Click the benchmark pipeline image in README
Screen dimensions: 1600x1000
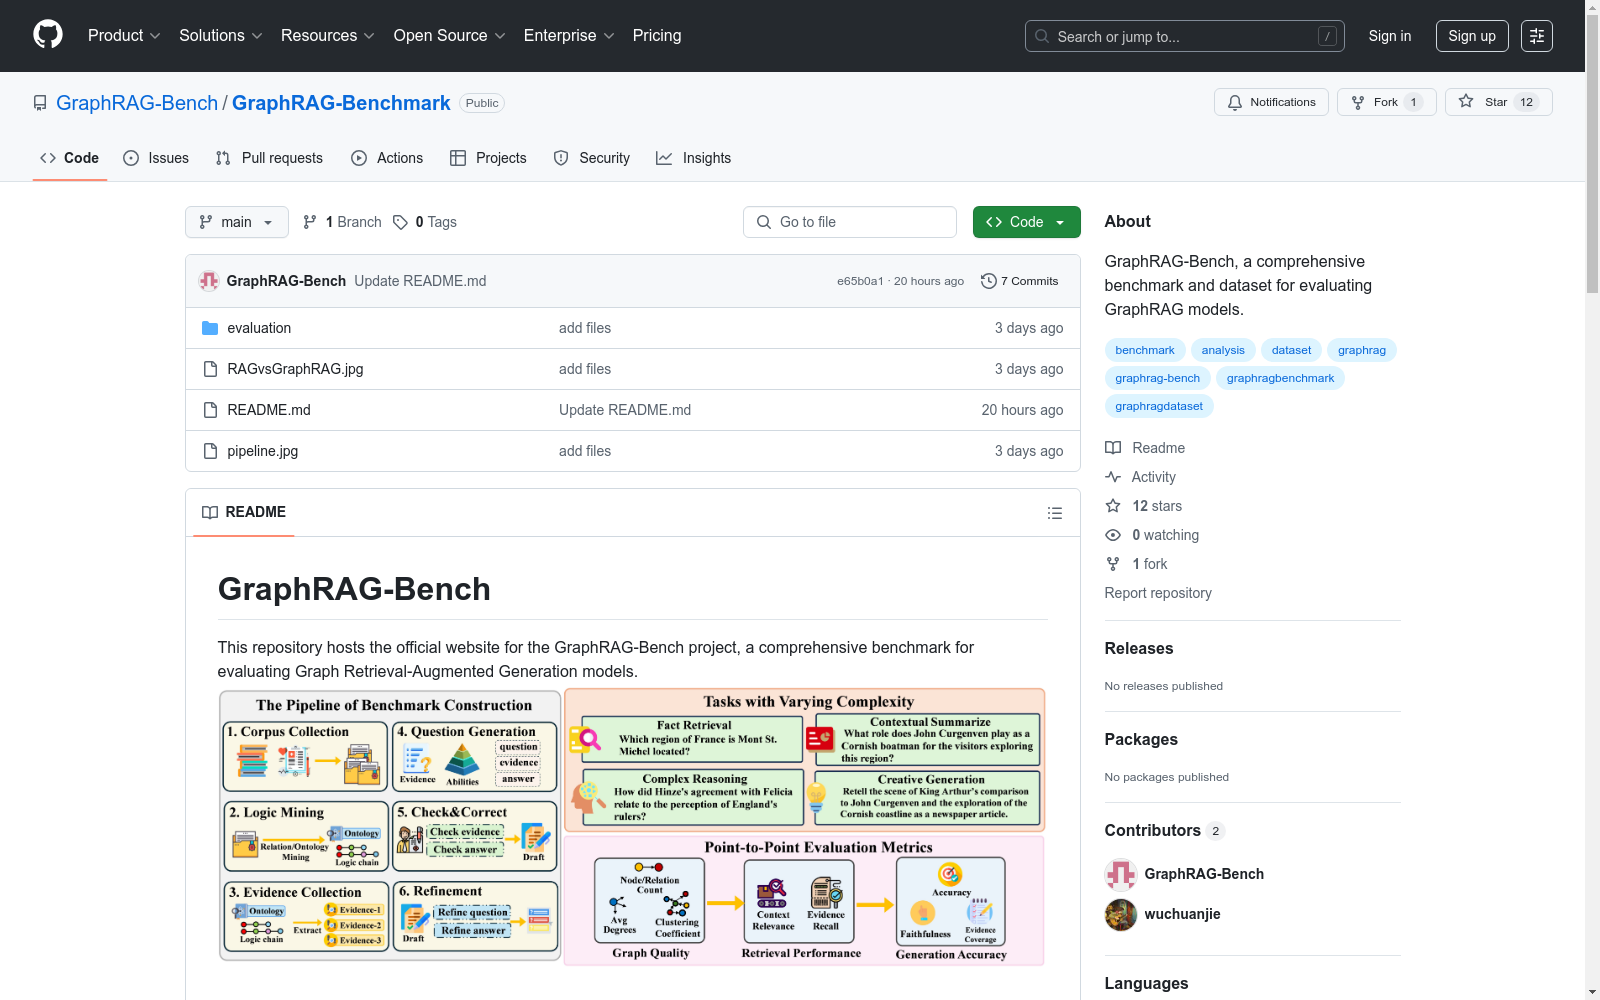(632, 827)
